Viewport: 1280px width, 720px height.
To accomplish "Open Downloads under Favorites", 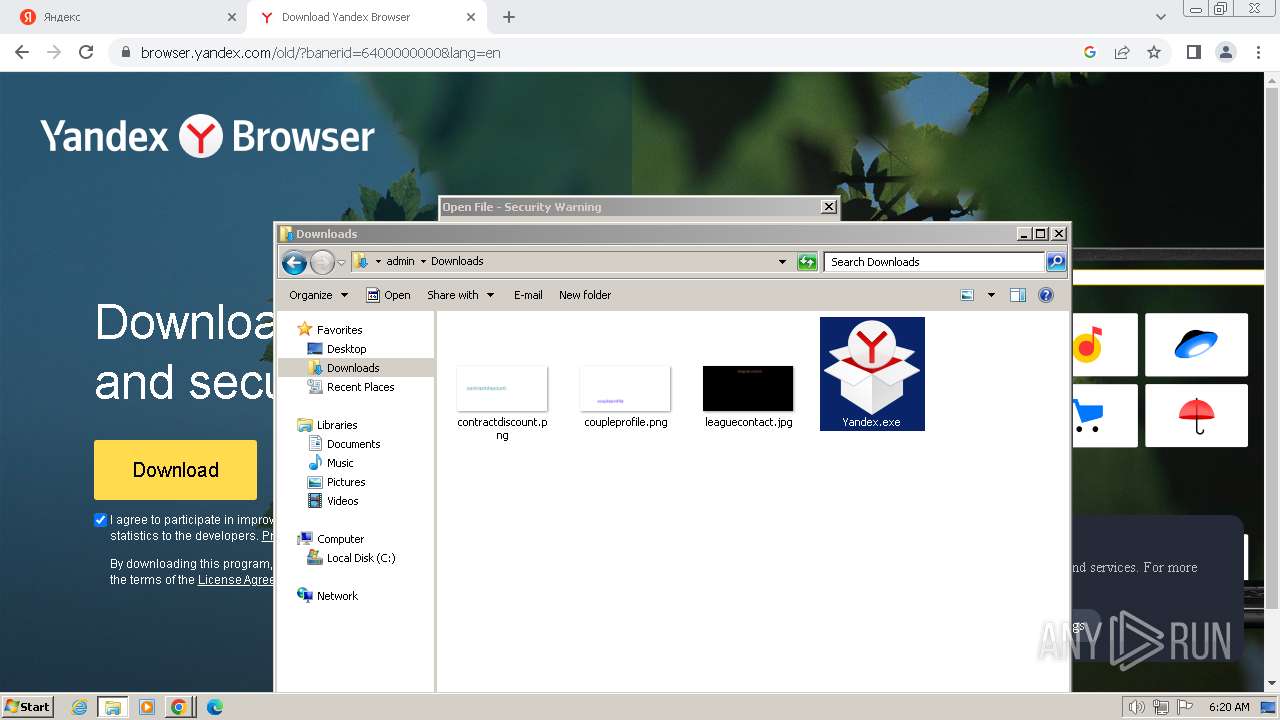I will [x=353, y=368].
